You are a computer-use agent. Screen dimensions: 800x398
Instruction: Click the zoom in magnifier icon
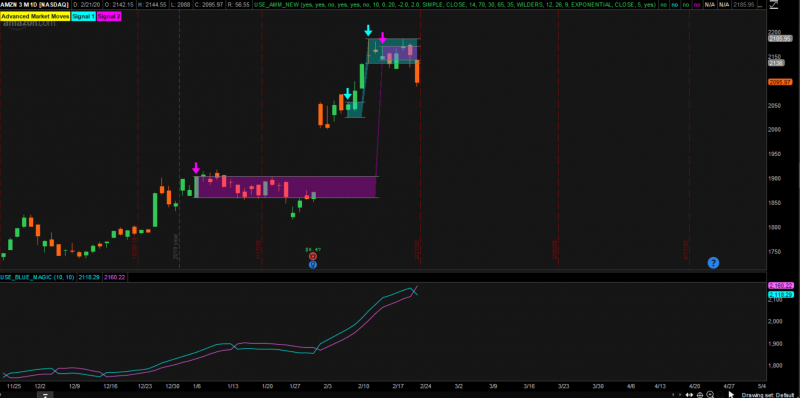tap(710, 394)
